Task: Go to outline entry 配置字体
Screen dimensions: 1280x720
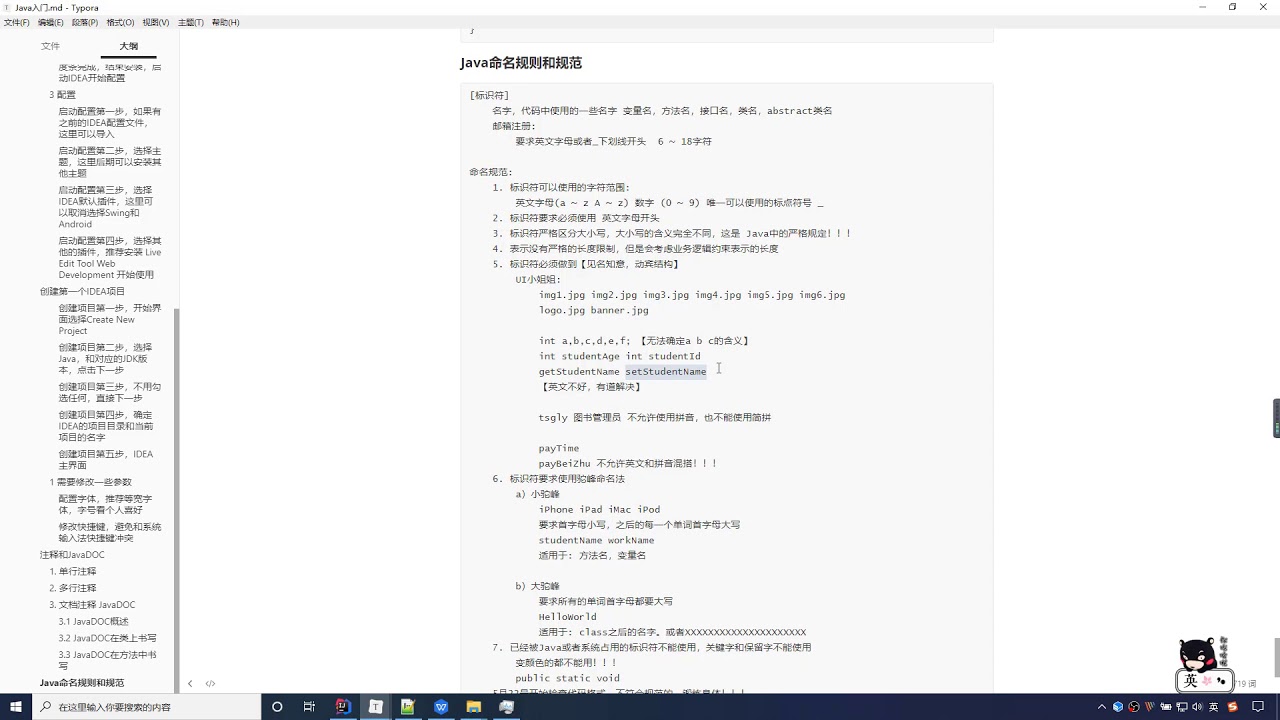Action: click(105, 504)
